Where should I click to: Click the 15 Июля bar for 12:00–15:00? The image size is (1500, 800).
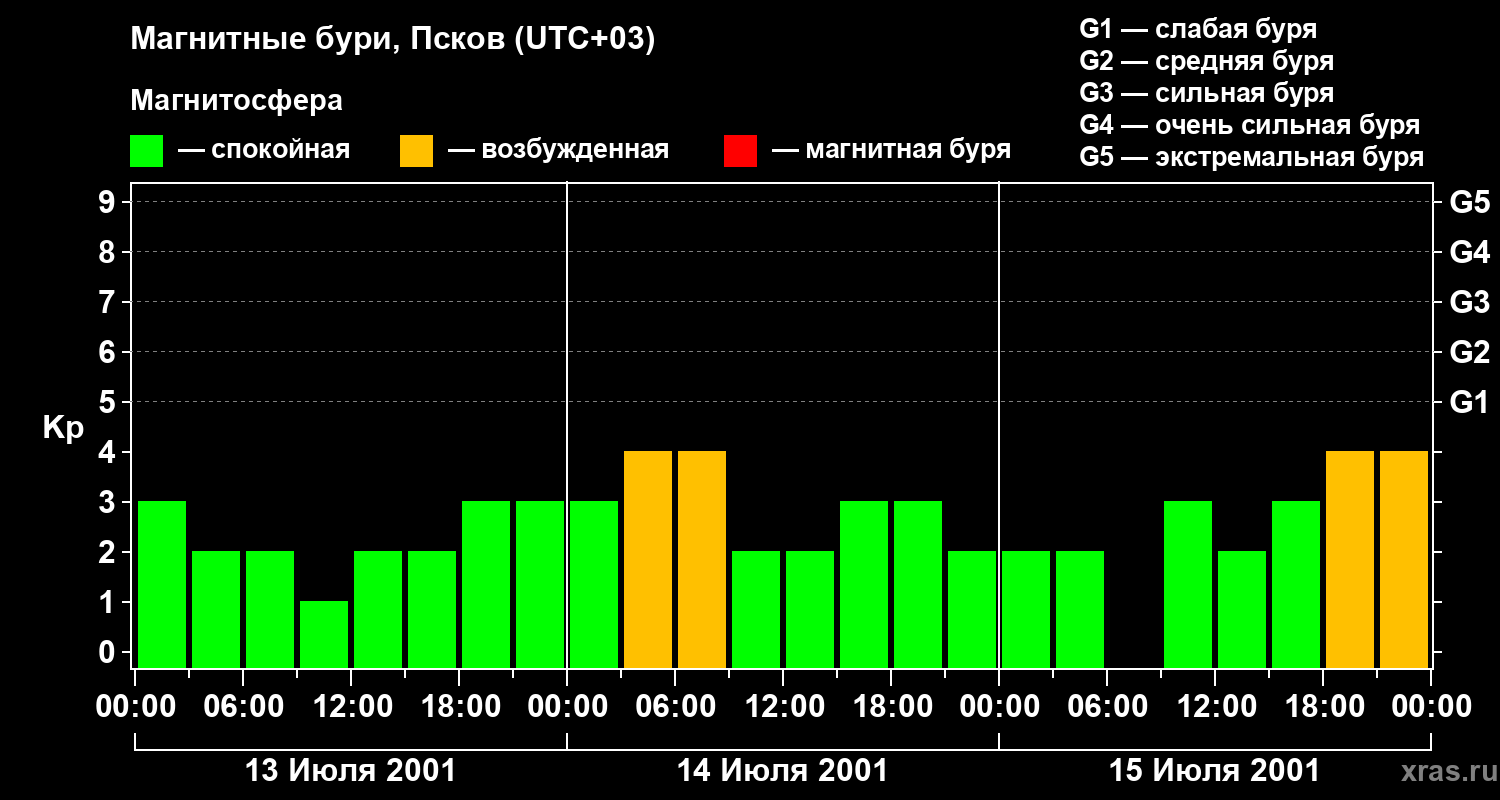coord(1242,609)
